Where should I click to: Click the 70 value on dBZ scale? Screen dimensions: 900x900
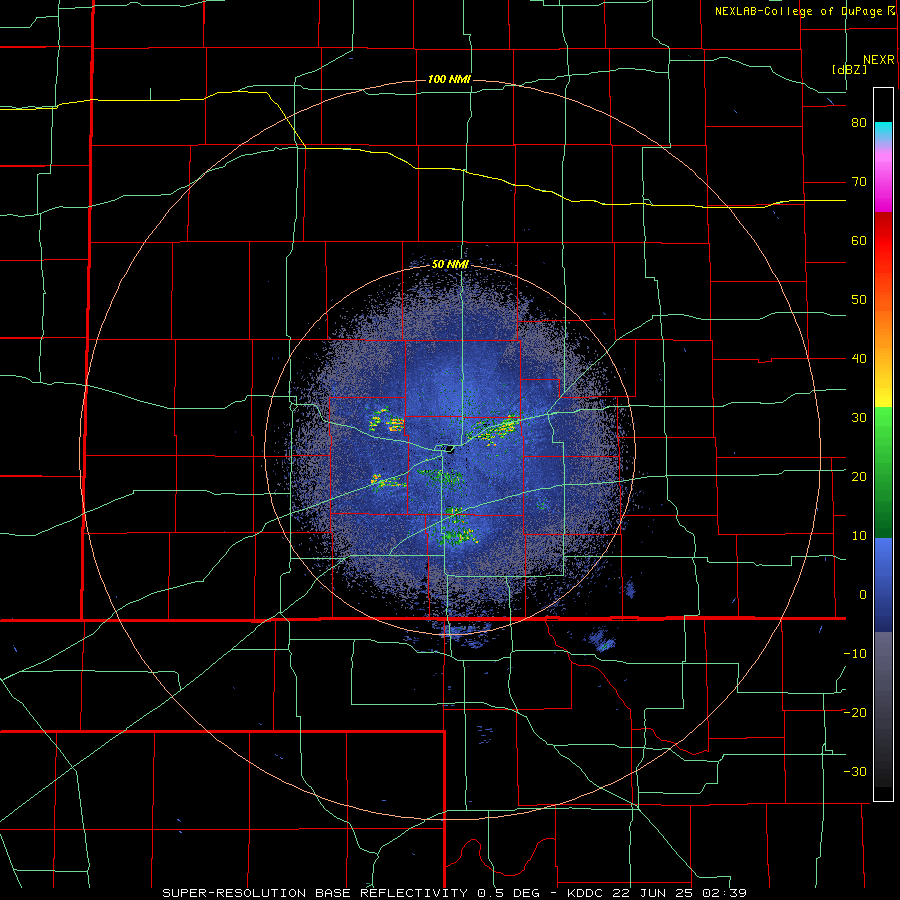(x=859, y=182)
